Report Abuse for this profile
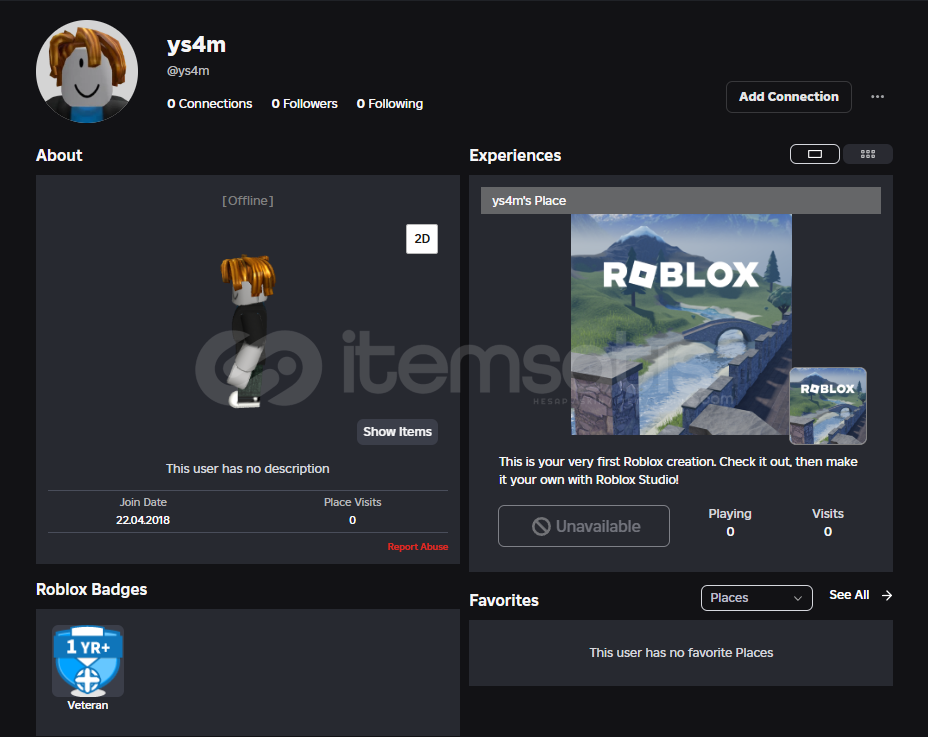 417,546
